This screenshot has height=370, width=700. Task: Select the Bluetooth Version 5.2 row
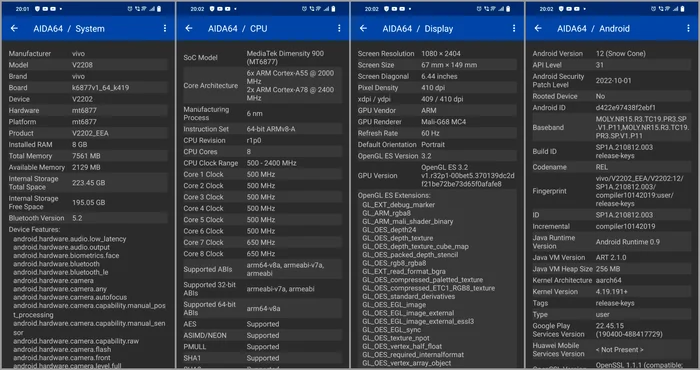(x=88, y=218)
